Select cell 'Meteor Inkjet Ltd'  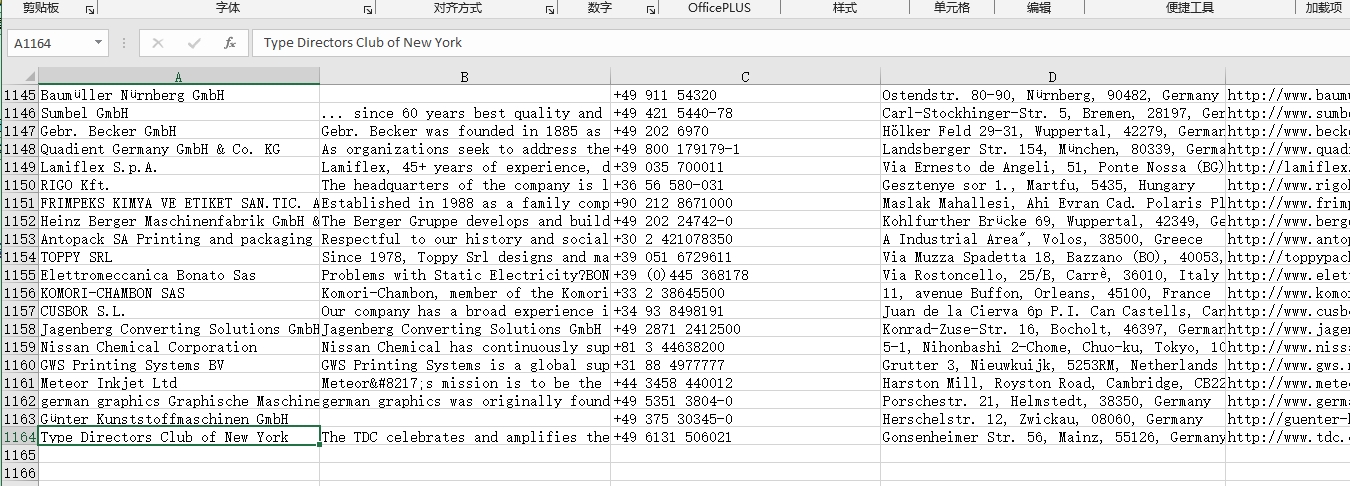tap(179, 383)
